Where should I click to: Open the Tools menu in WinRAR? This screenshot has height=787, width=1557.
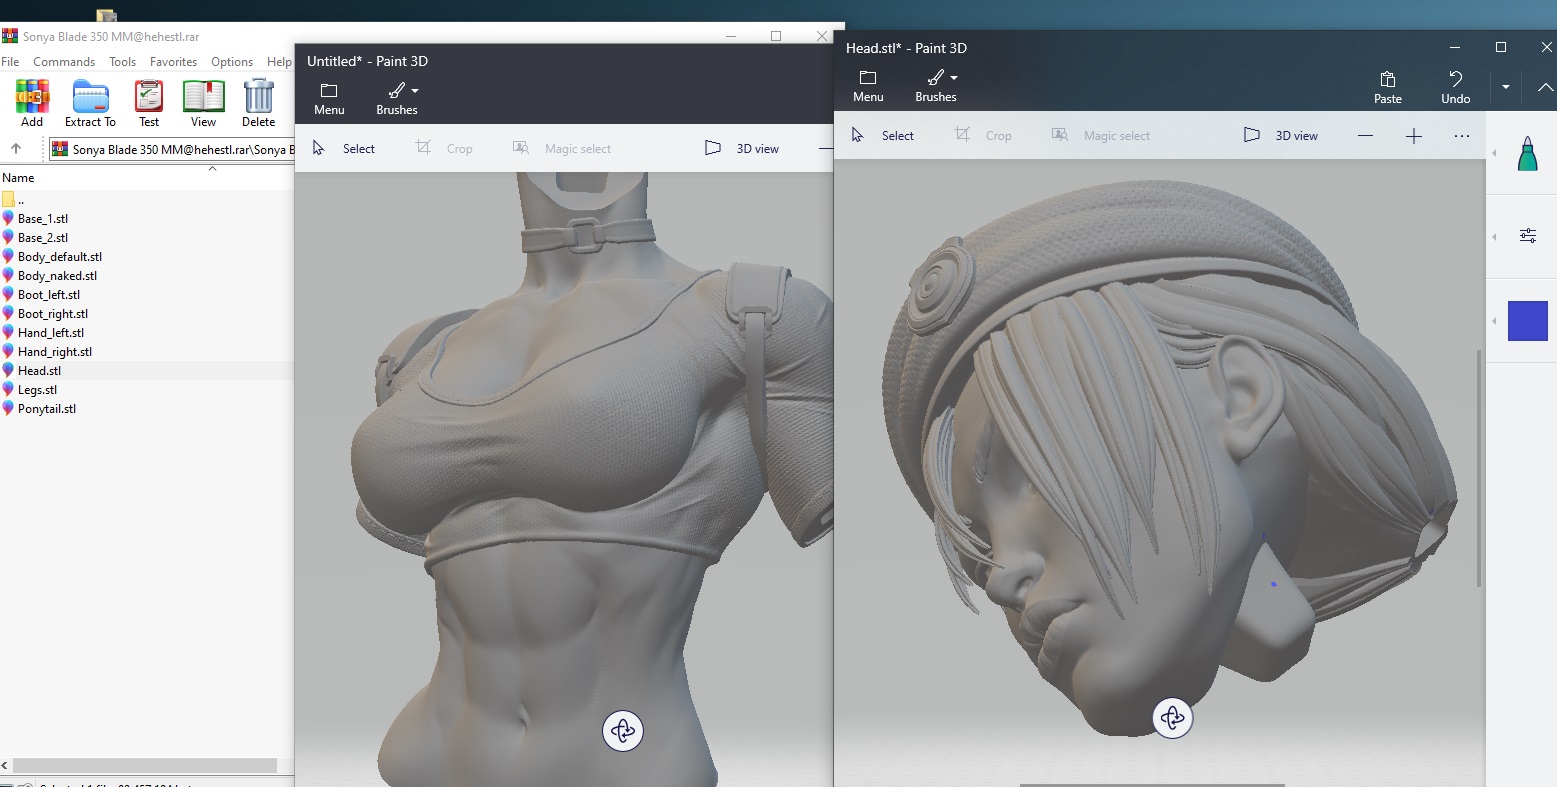click(x=123, y=61)
